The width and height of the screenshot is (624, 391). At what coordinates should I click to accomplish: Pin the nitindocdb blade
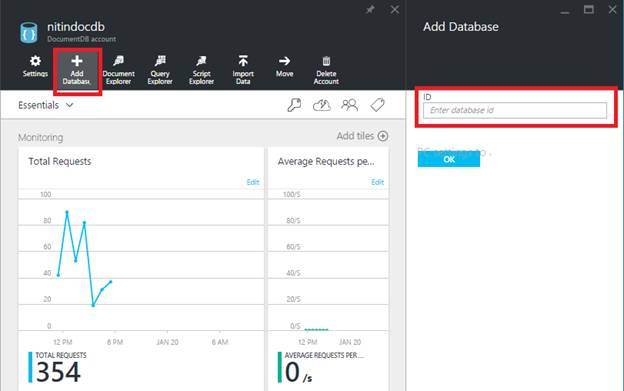(370, 10)
